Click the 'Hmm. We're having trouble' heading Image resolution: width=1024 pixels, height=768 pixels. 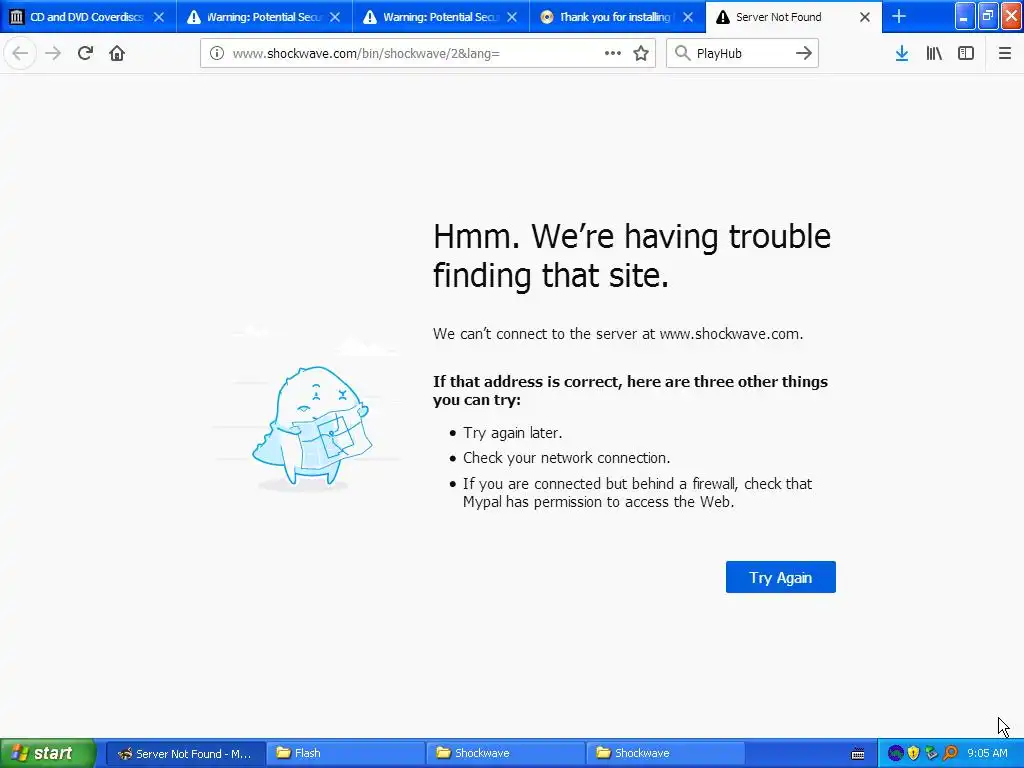pos(632,255)
